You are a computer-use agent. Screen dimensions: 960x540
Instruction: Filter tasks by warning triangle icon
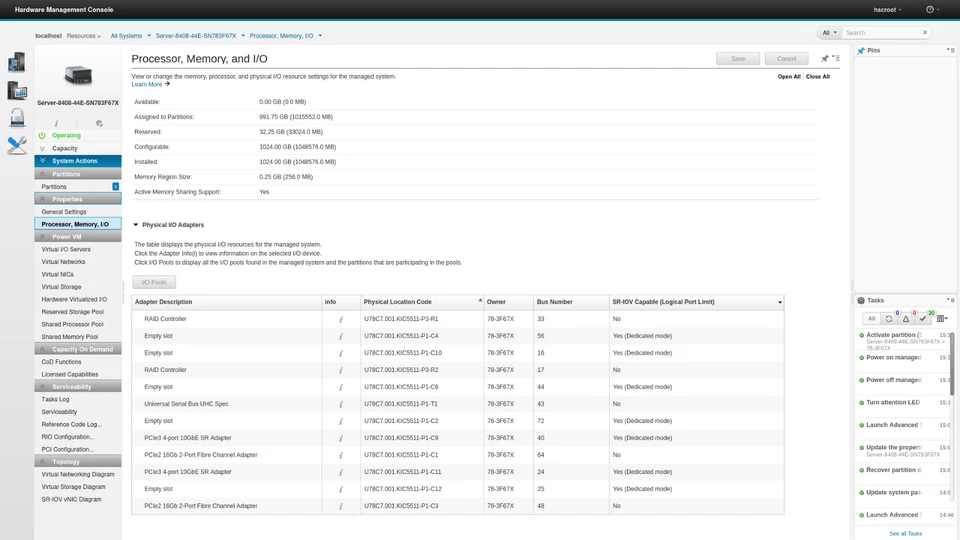[906, 318]
